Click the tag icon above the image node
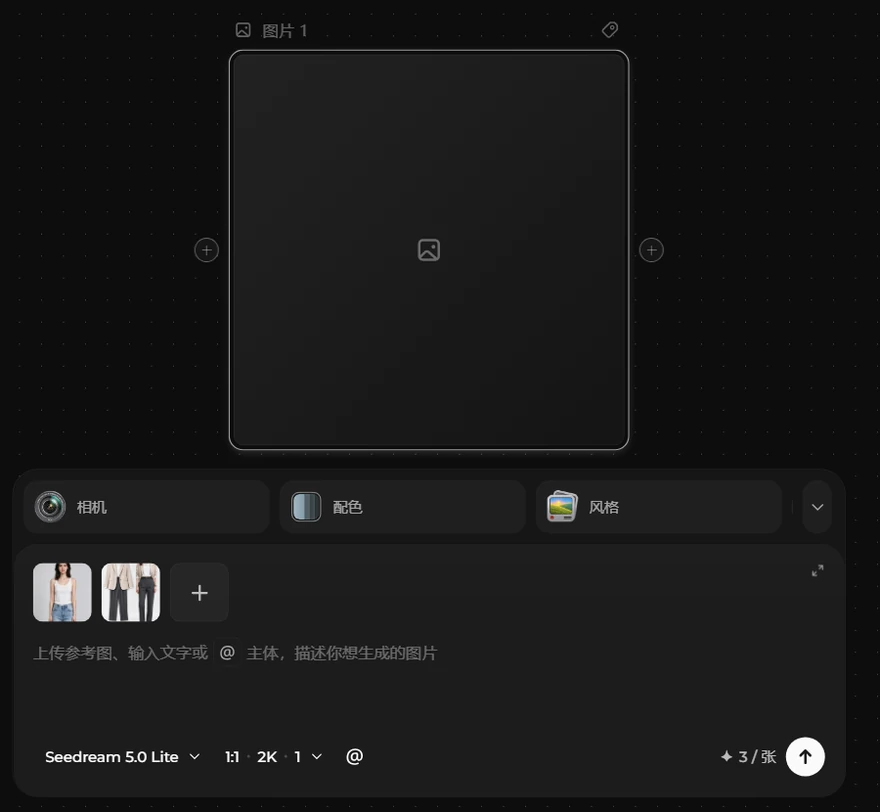 click(610, 30)
